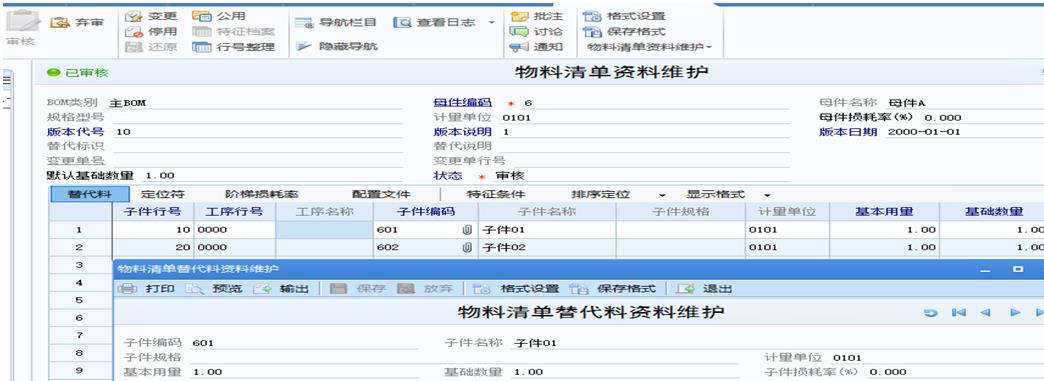Maximize the 物料清单替代料资料维护 window
The height and width of the screenshot is (381, 1044).
[x=1018, y=270]
